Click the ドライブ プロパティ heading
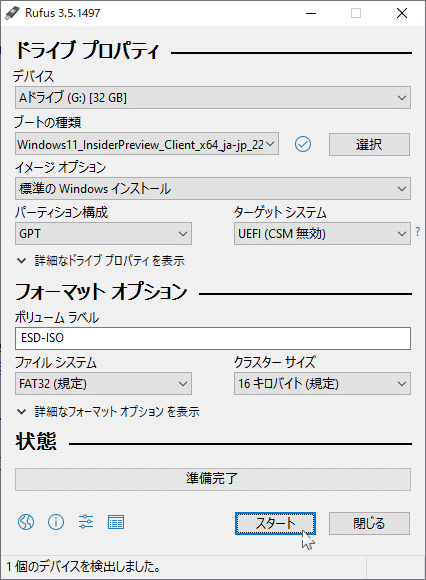The height and width of the screenshot is (580, 426). point(87,51)
